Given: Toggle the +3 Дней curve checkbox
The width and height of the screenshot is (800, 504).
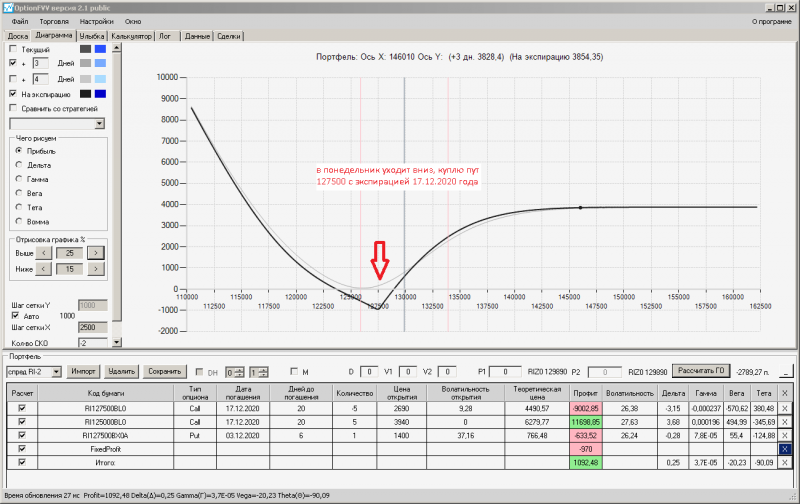Looking at the screenshot, I should pos(13,63).
